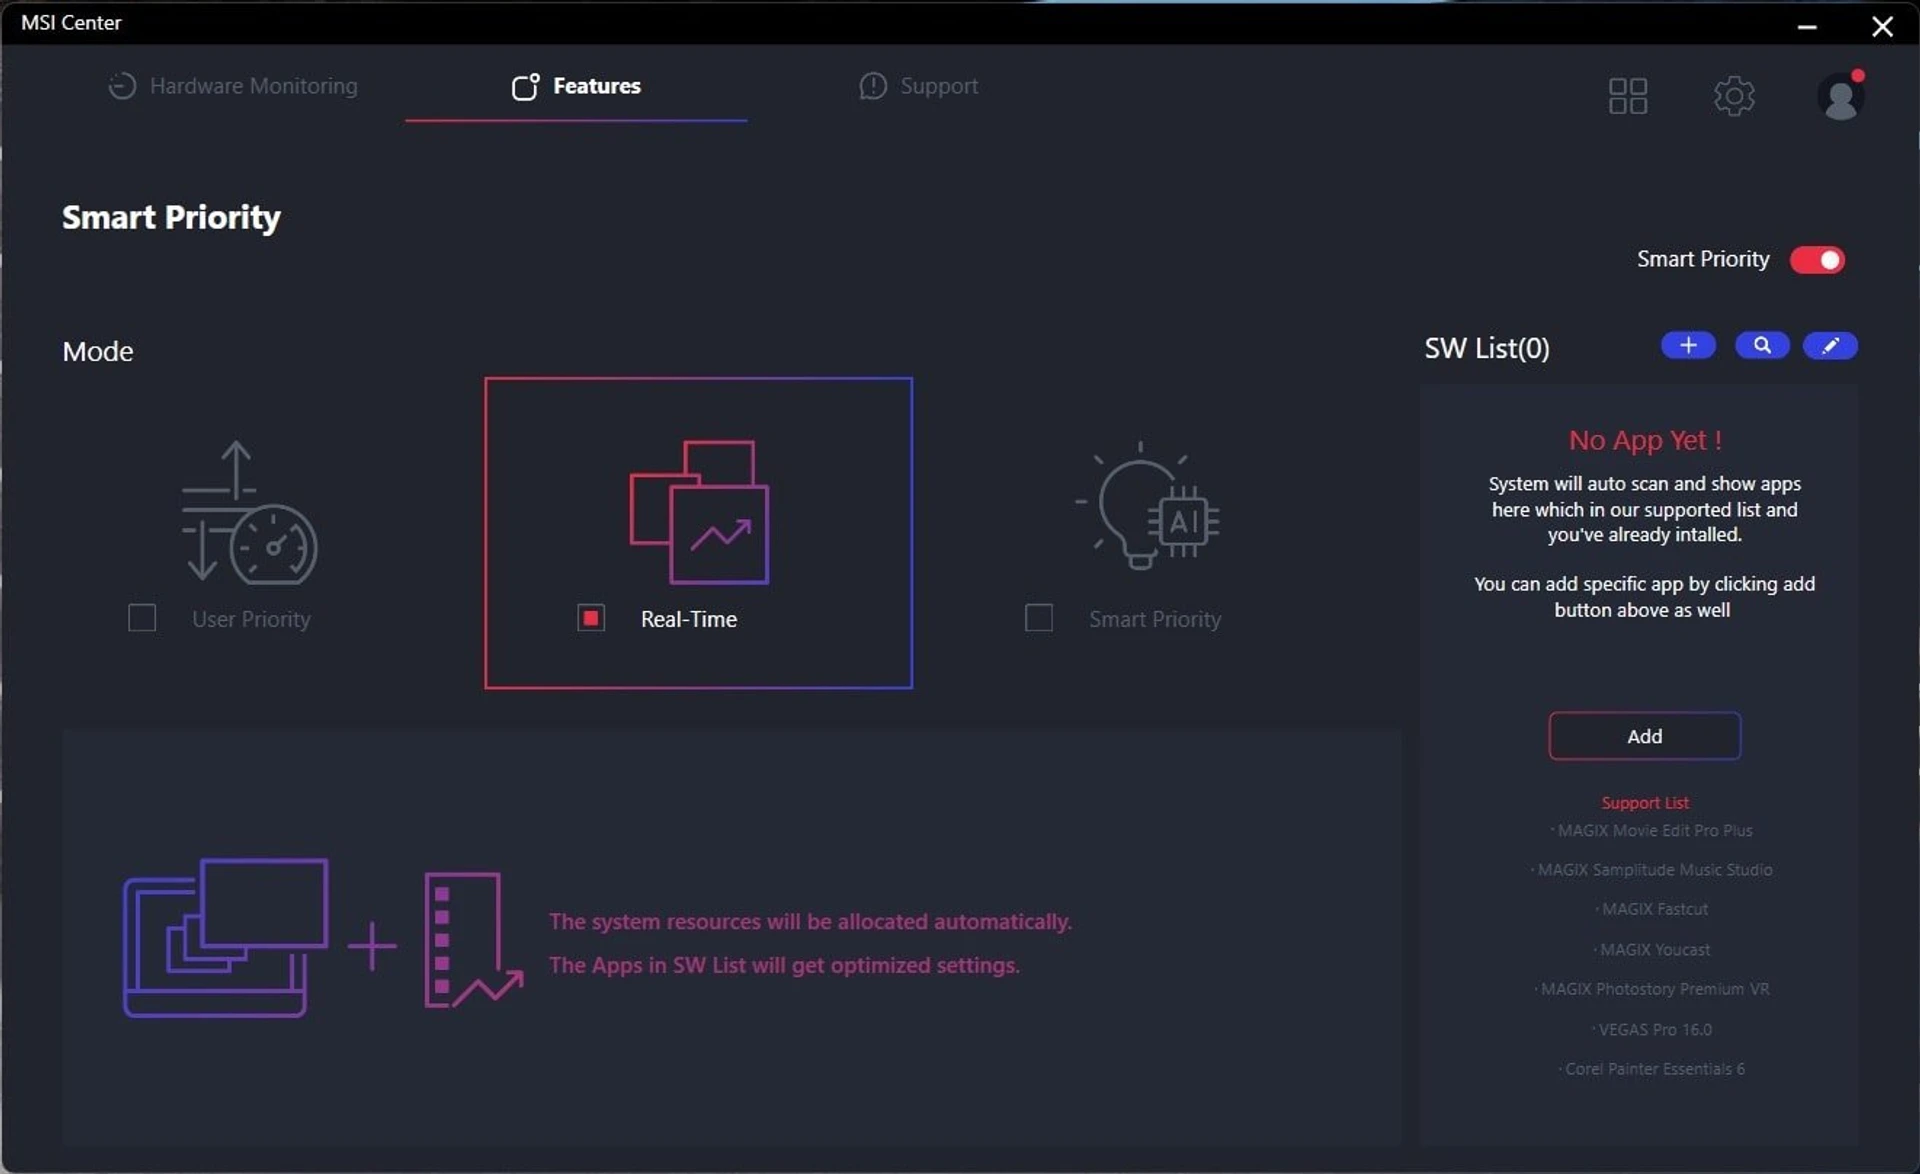The image size is (1920, 1174).
Task: Click the Add button in SW List
Action: [x=1644, y=736]
